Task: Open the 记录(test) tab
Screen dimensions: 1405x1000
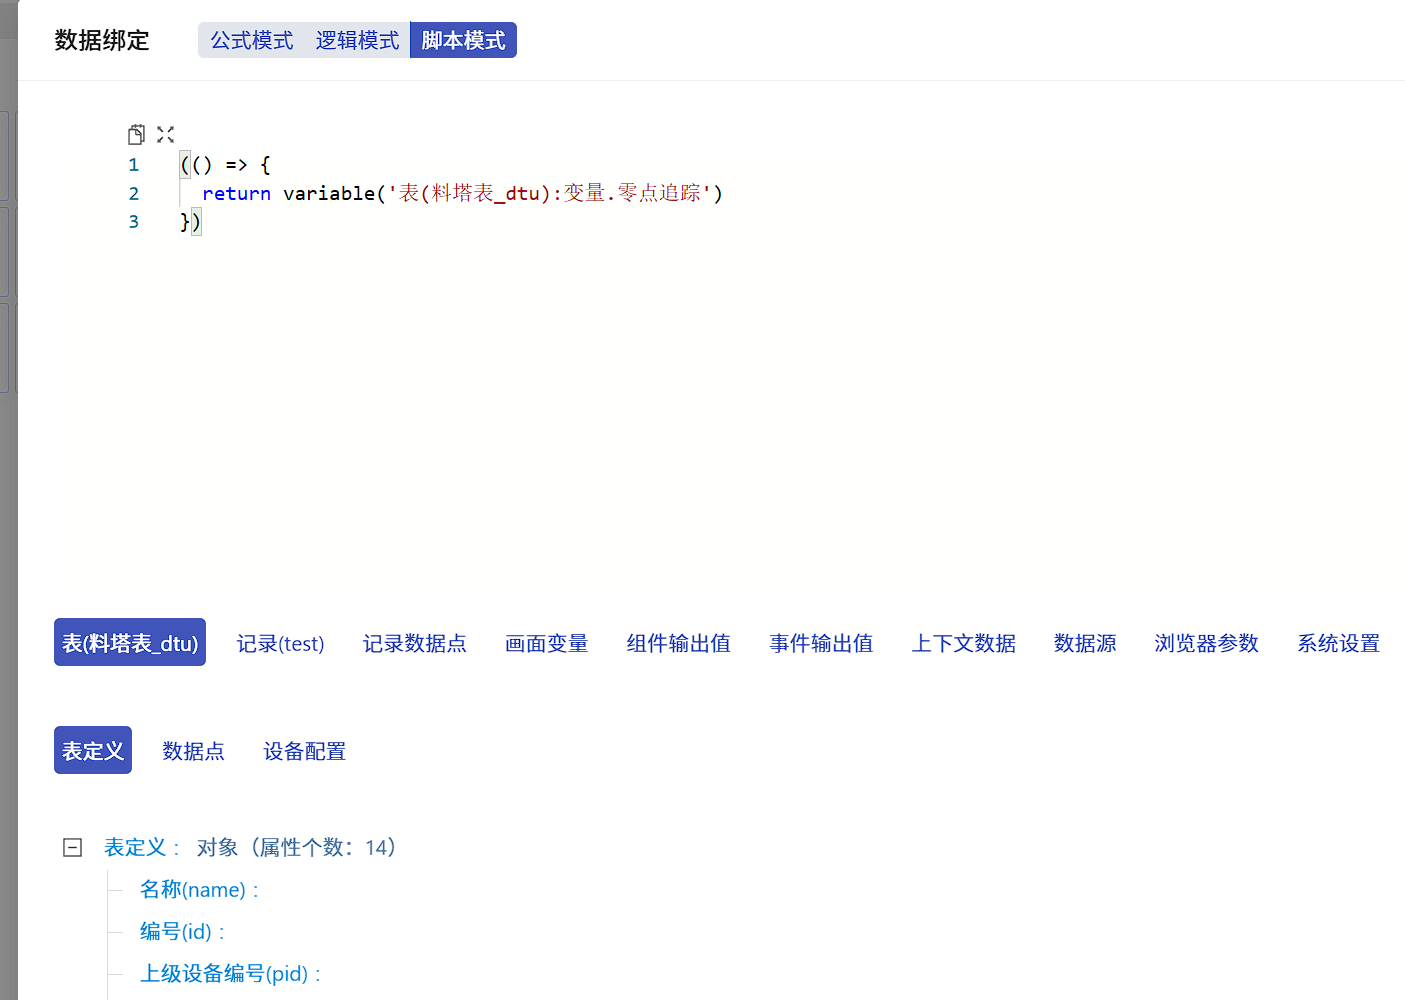Action: [281, 643]
